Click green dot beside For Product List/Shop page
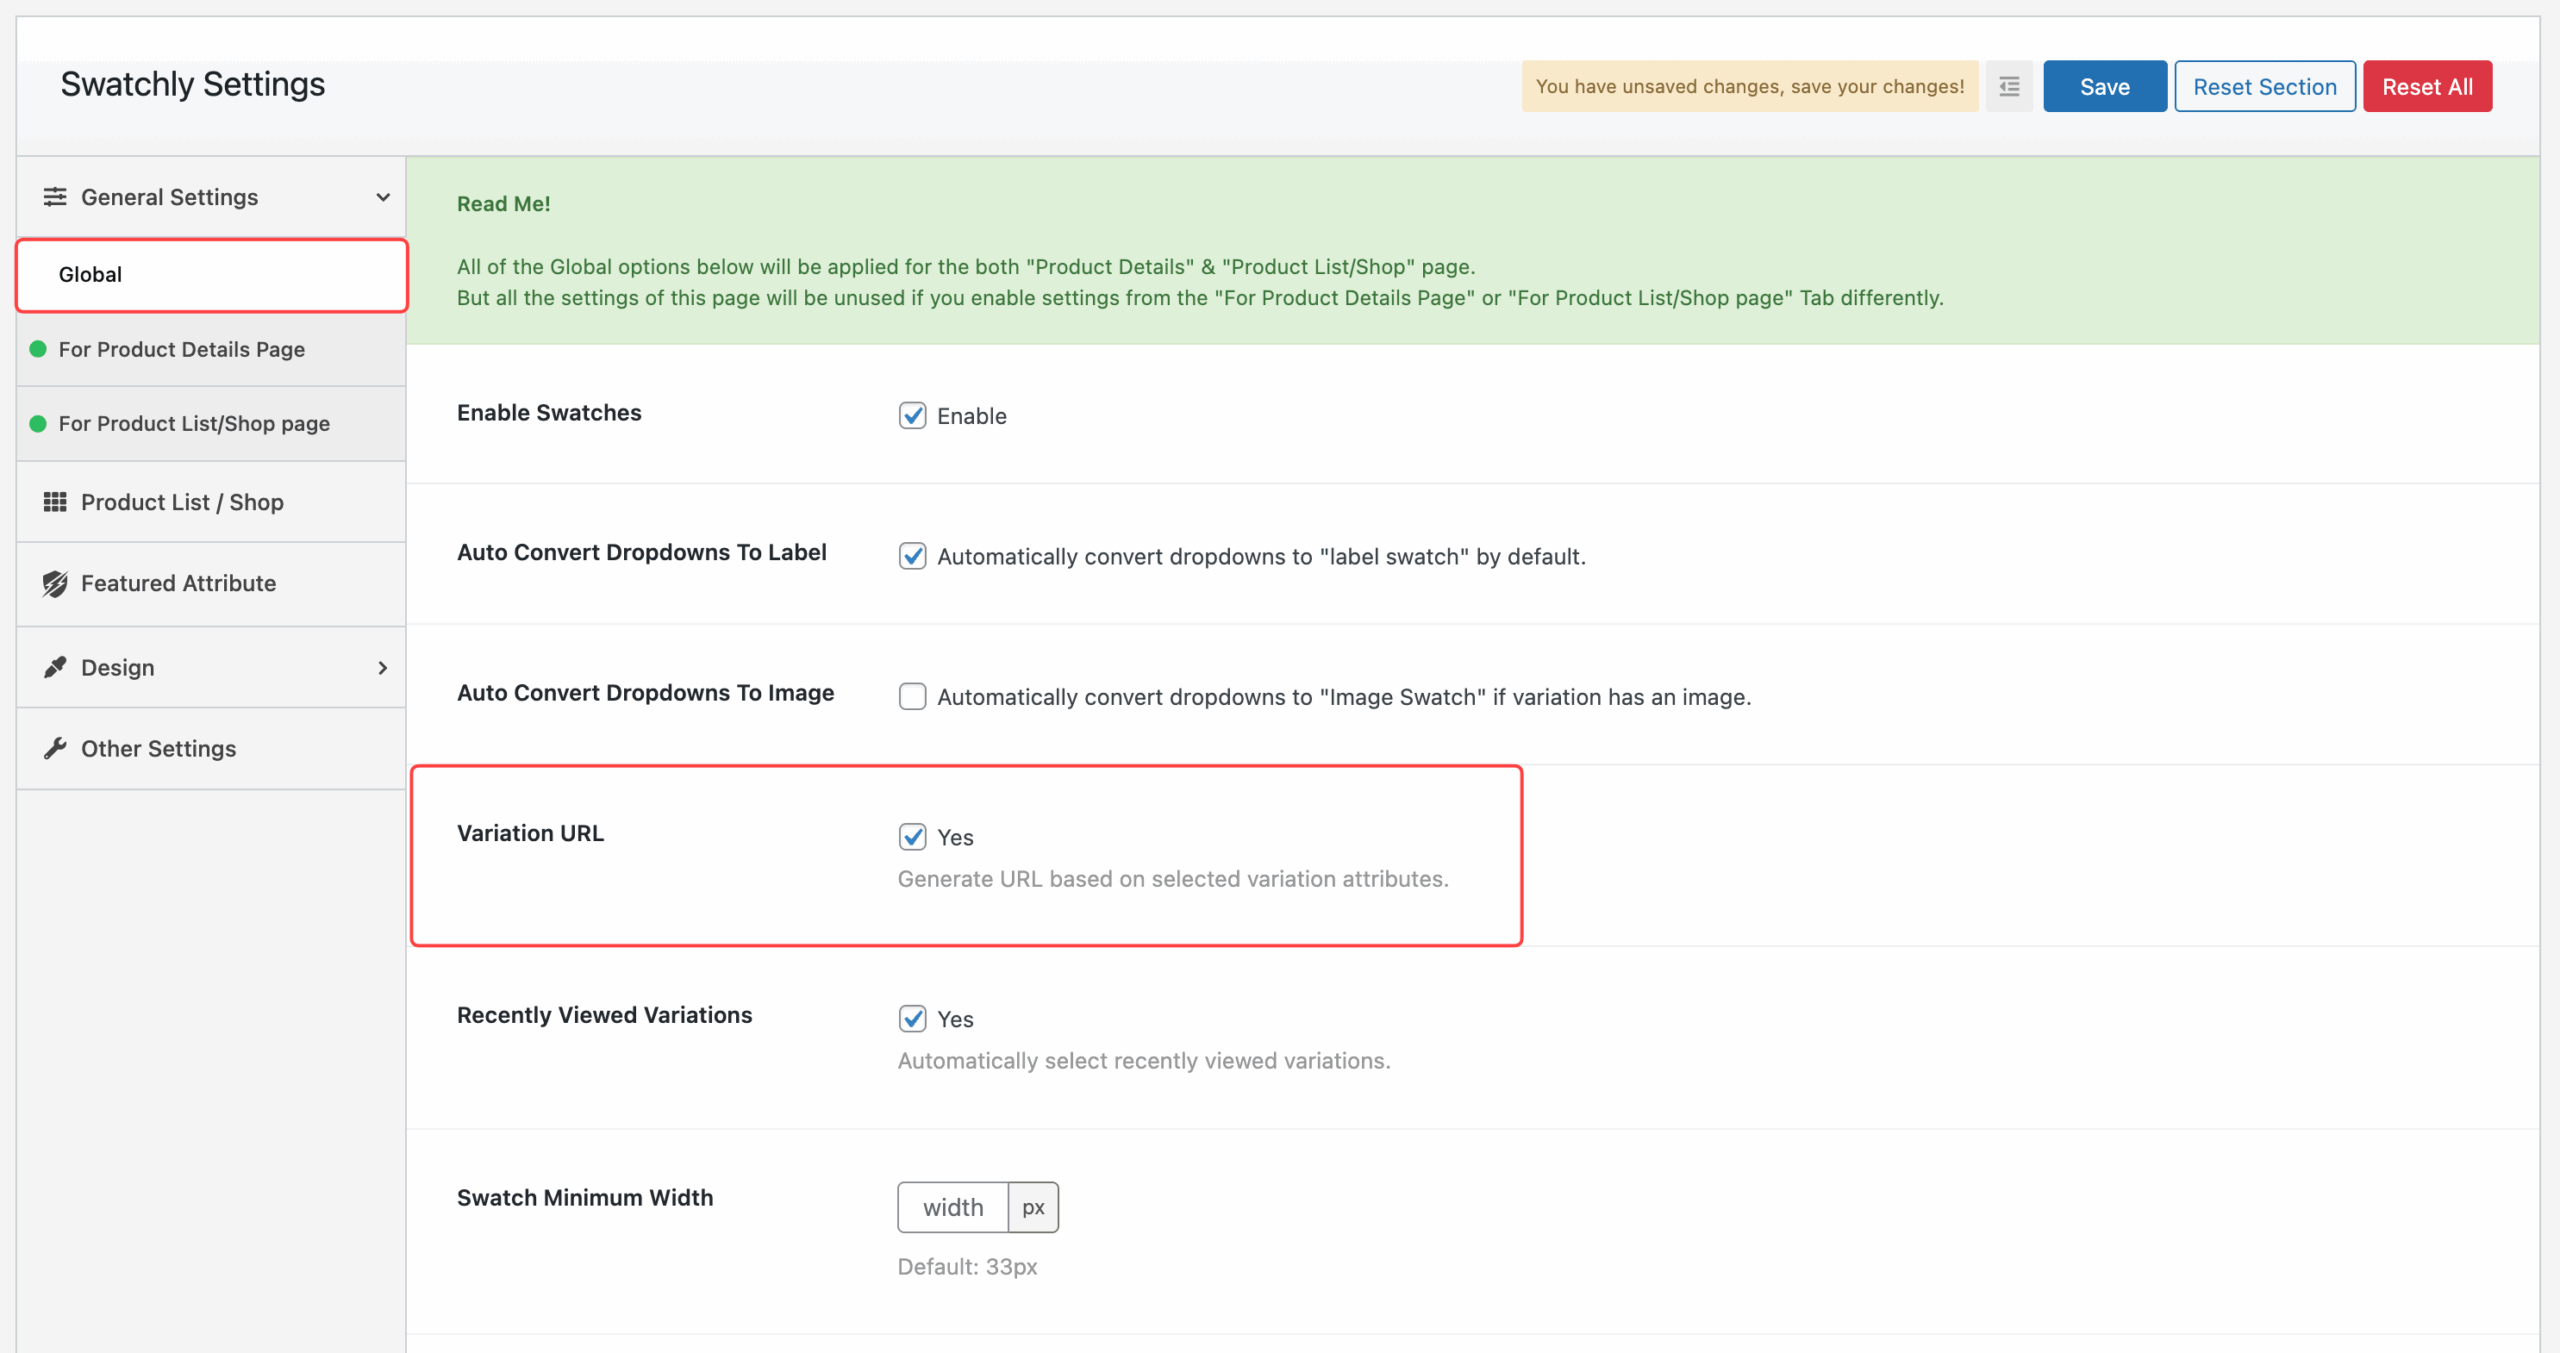The width and height of the screenshot is (2560, 1353). pyautogui.click(x=38, y=424)
